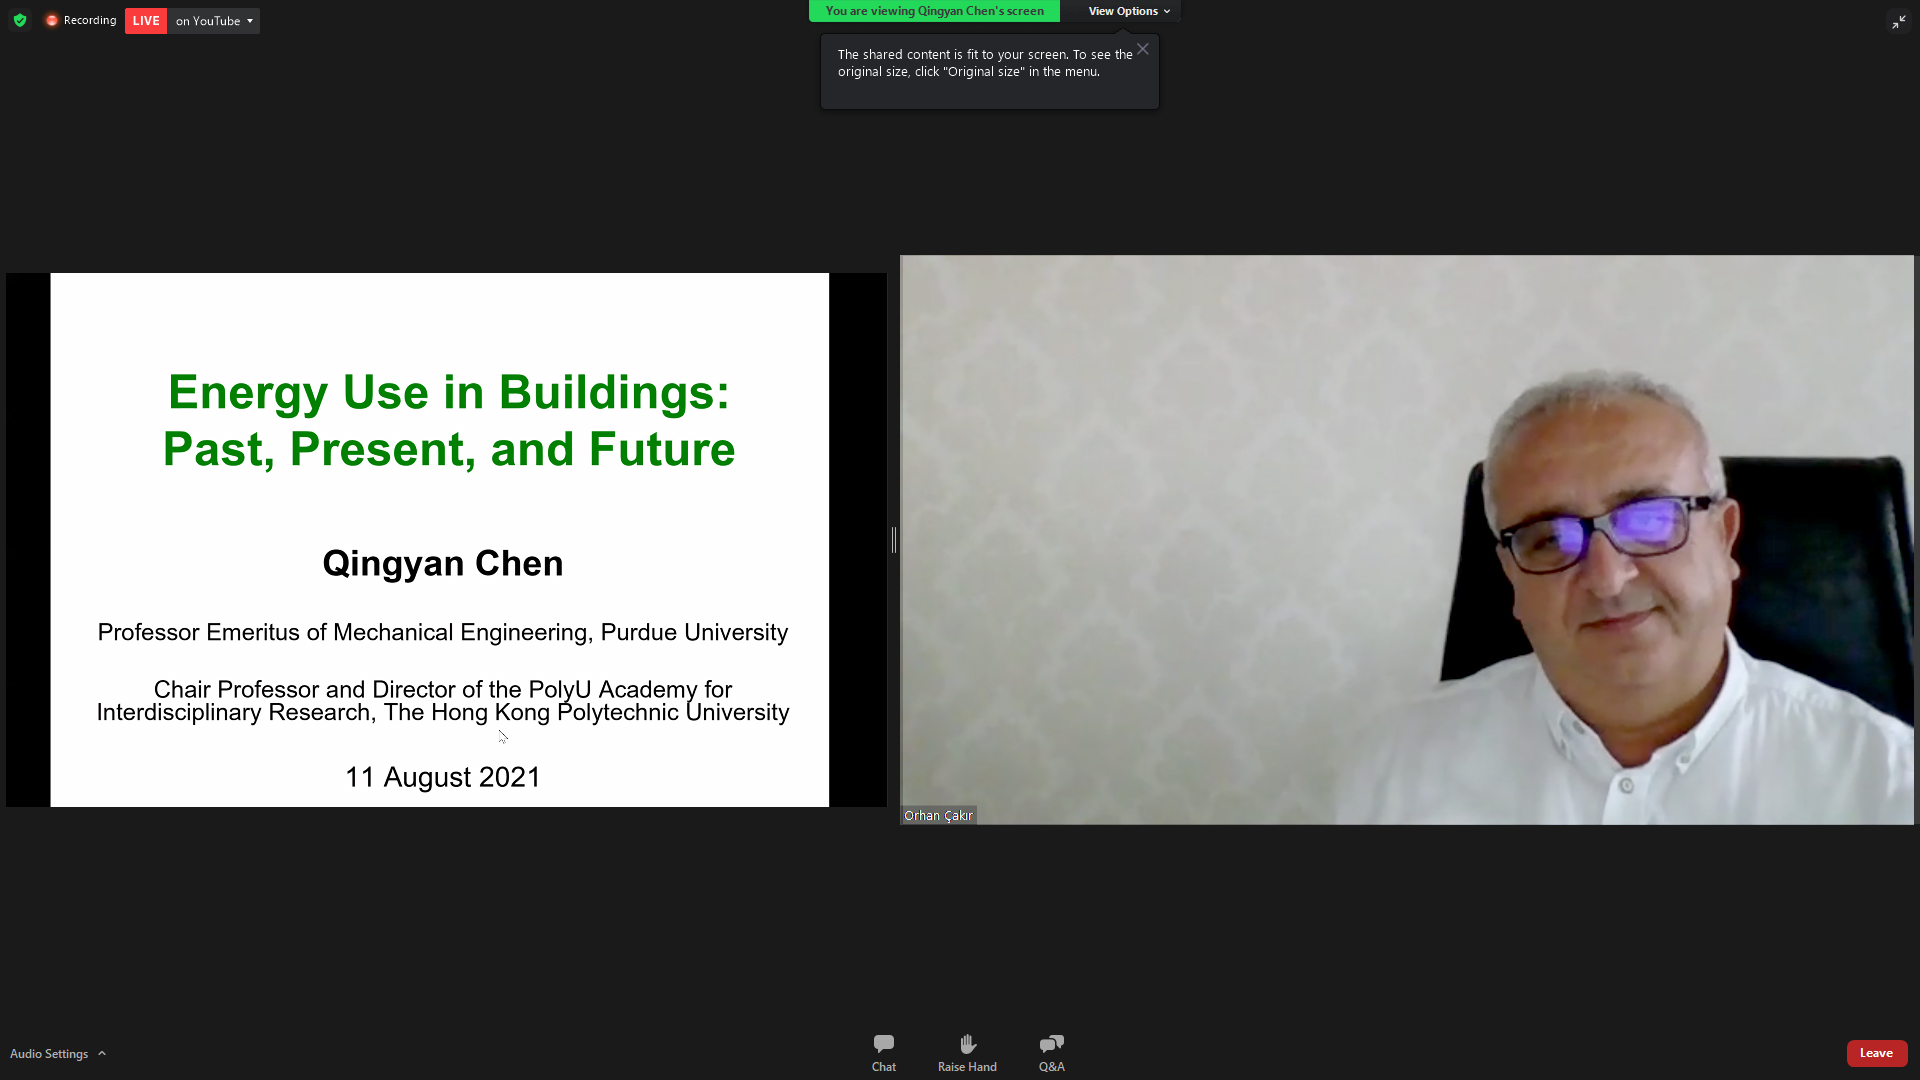Select the shared slide titled Energy Use in Buildings
This screenshot has width=1920, height=1080.
tap(440, 540)
